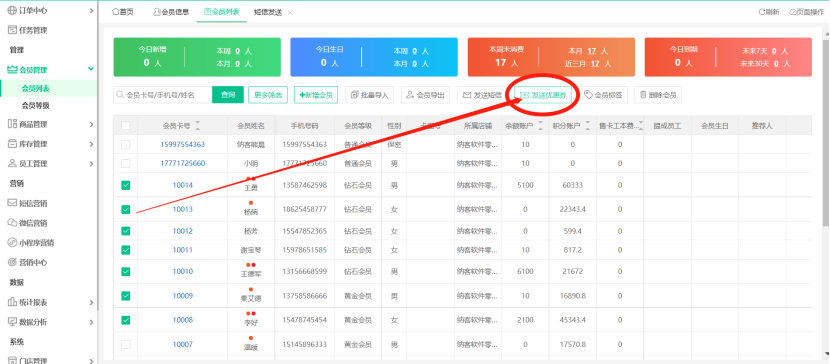
Task: Click the 删除会员 trash button
Action: [x=658, y=95]
